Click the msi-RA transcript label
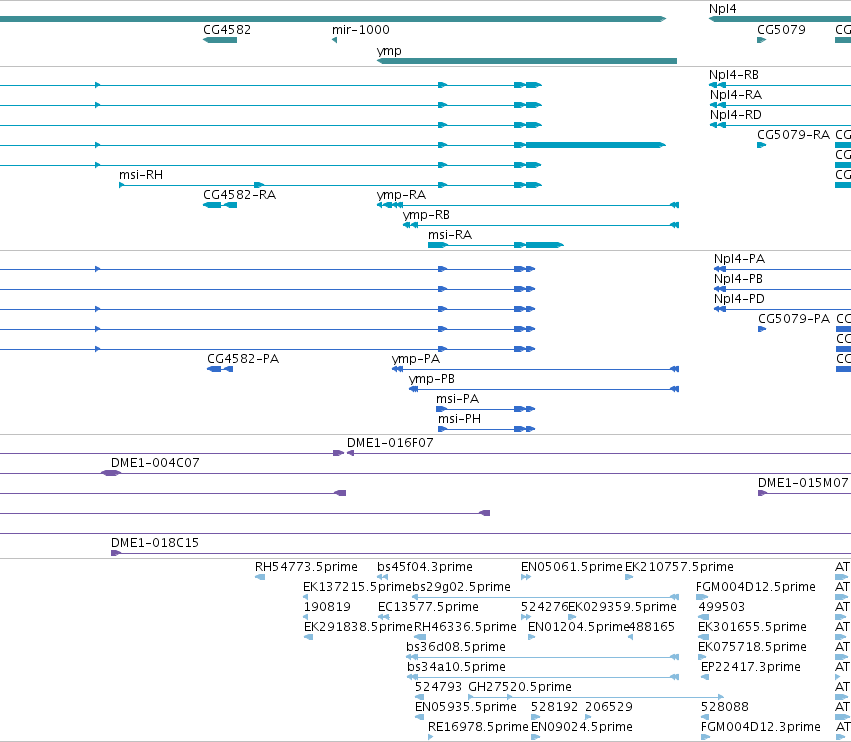Image resolution: width=851 pixels, height=742 pixels. 450,235
